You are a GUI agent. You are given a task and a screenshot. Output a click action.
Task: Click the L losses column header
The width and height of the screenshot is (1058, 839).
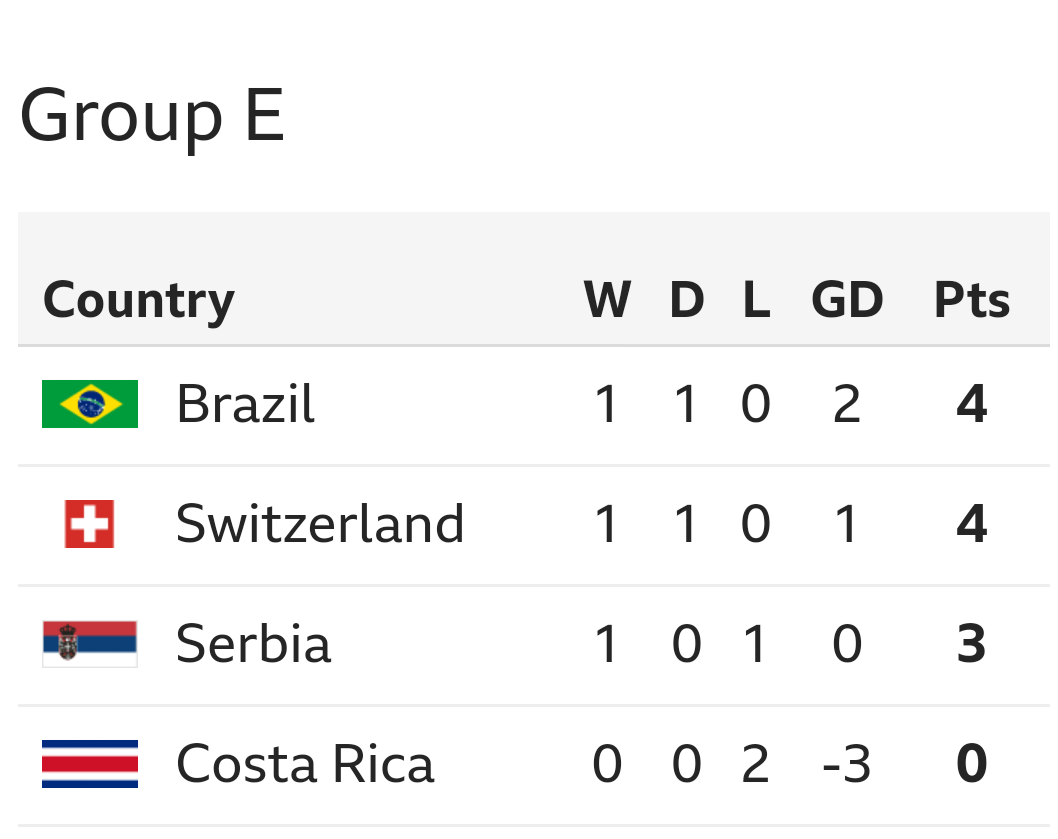(756, 300)
